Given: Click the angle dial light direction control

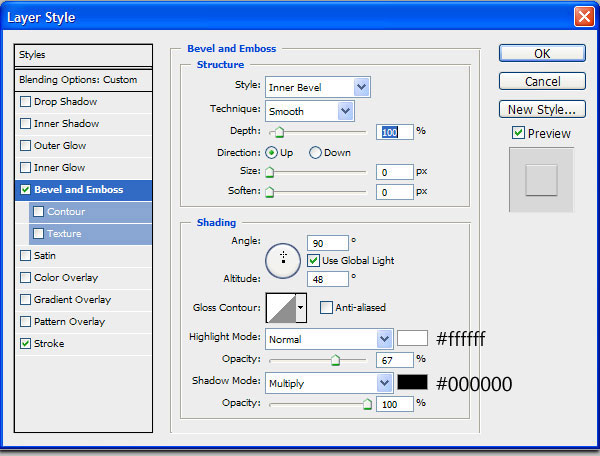Looking at the screenshot, I should click(283, 261).
